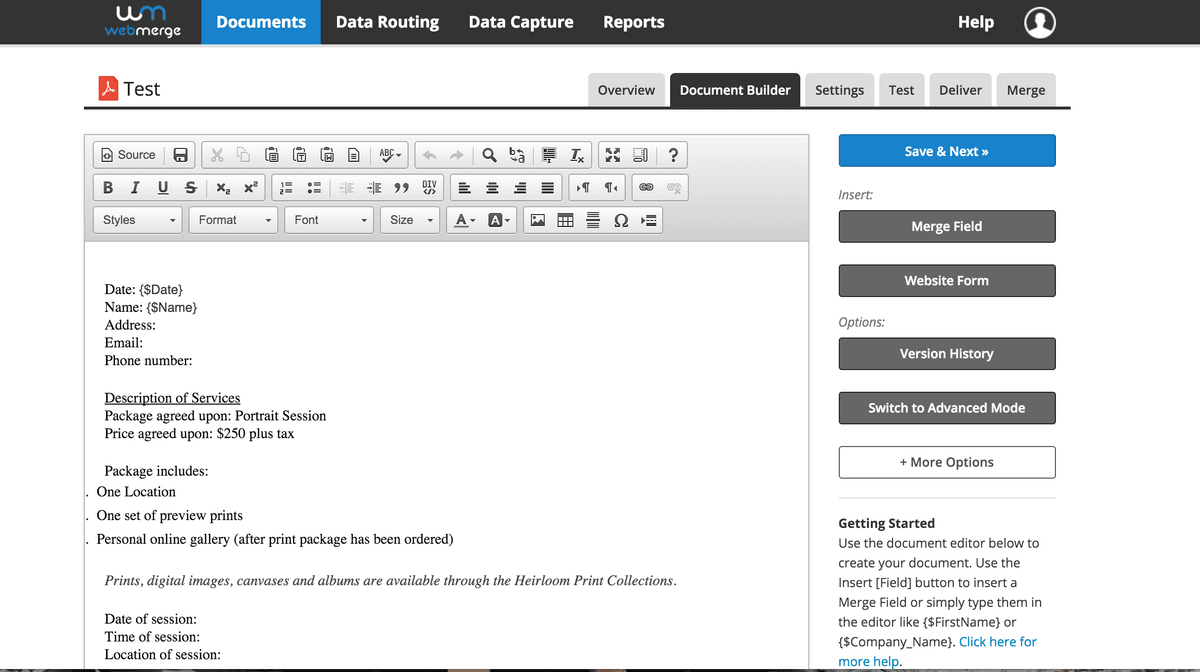Click the Cut scissors icon
Viewport: 1200px width, 672px height.
click(217, 155)
